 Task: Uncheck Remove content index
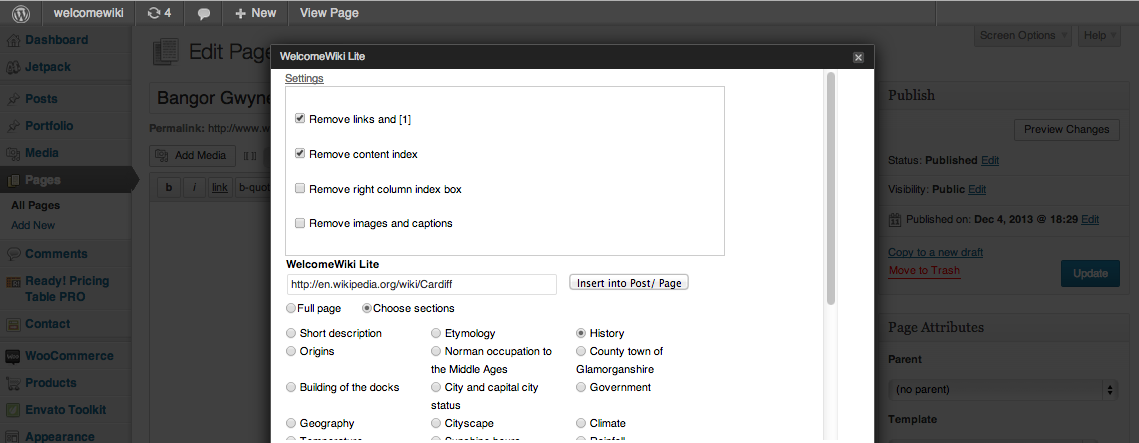pyautogui.click(x=299, y=153)
